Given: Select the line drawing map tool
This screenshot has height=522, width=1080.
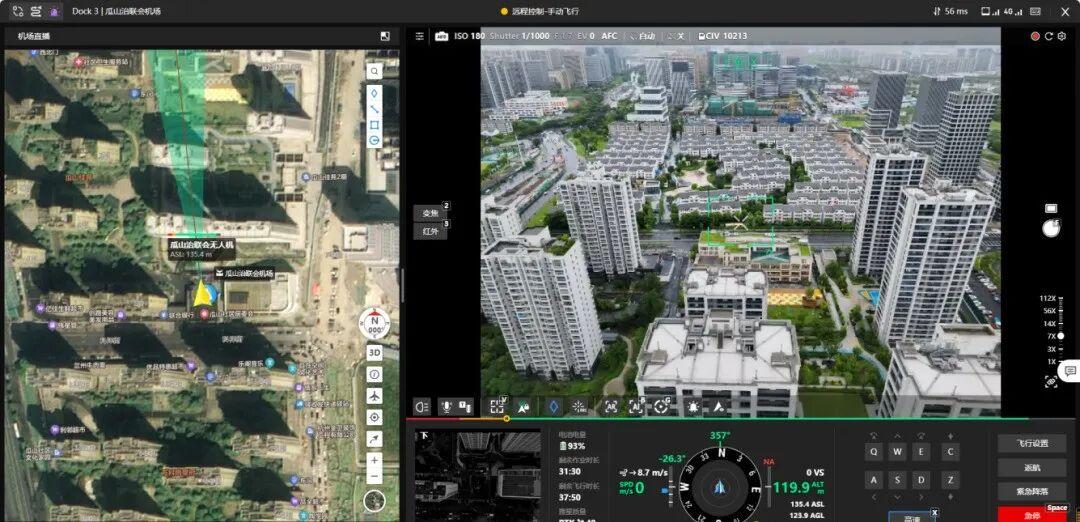Looking at the screenshot, I should [x=375, y=109].
